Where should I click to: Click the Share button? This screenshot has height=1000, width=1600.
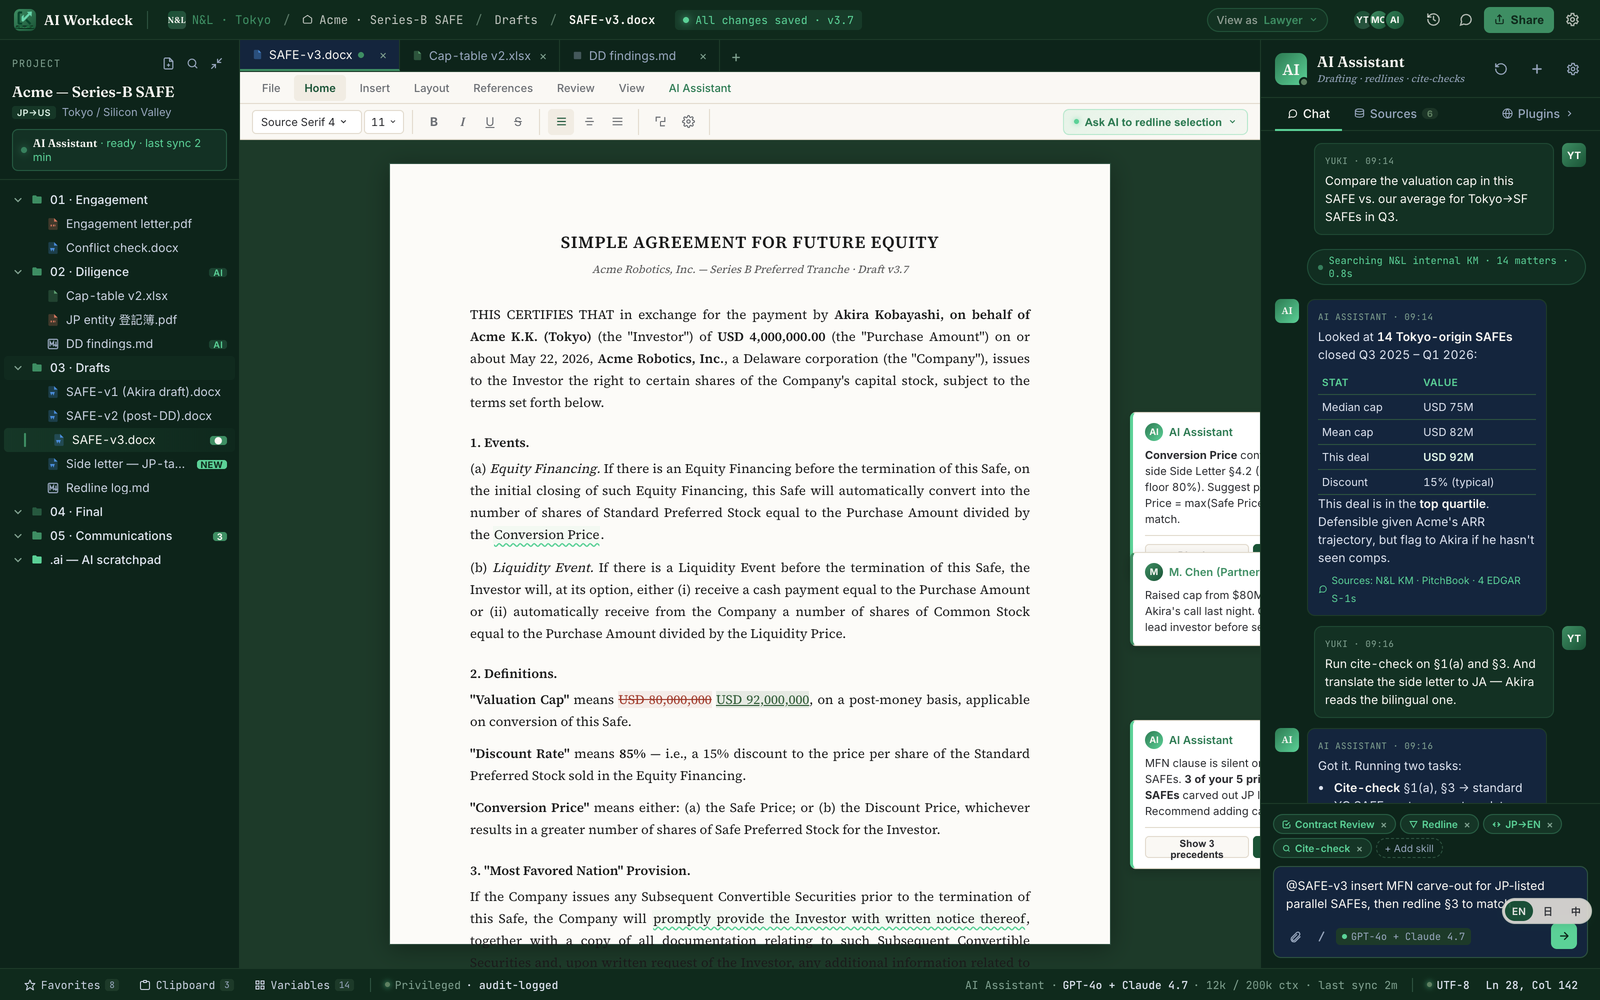click(1519, 20)
